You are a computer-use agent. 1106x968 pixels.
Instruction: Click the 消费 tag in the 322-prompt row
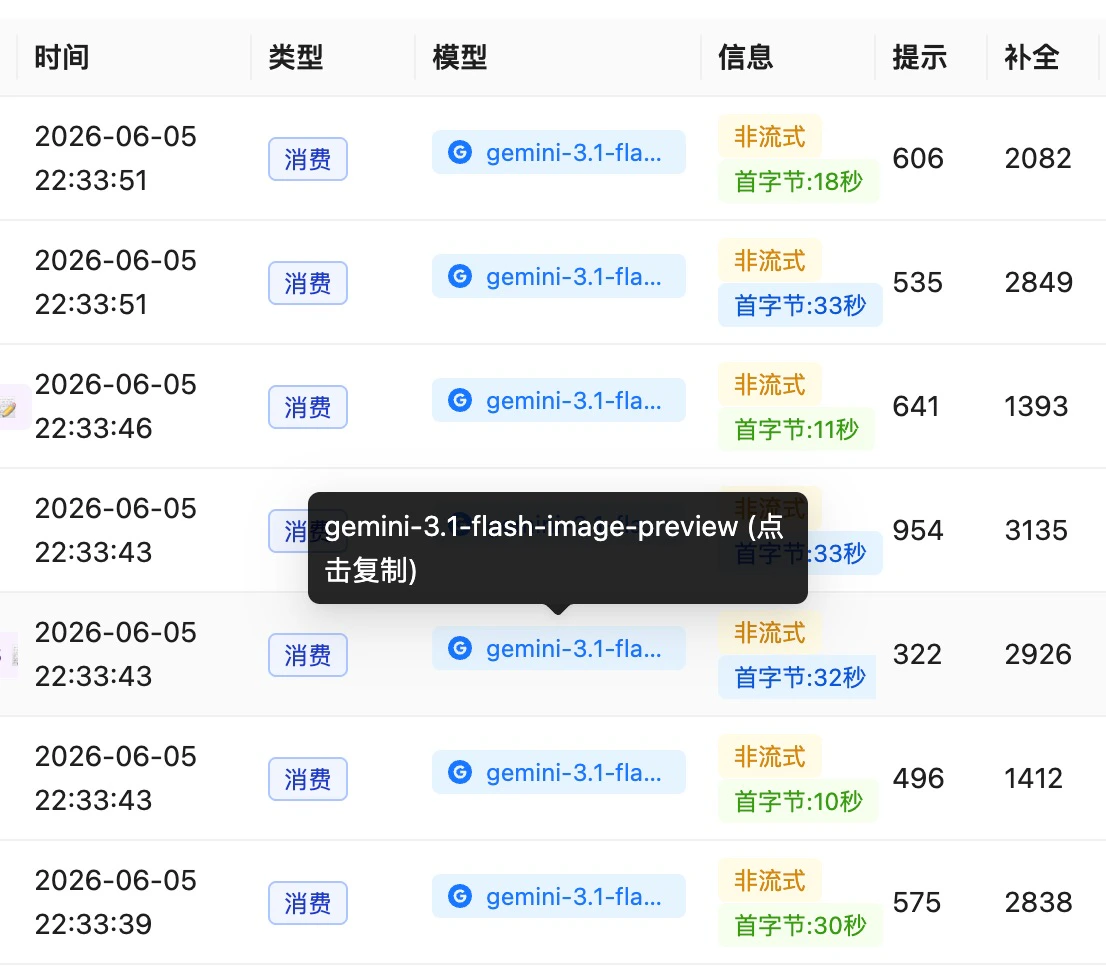308,655
